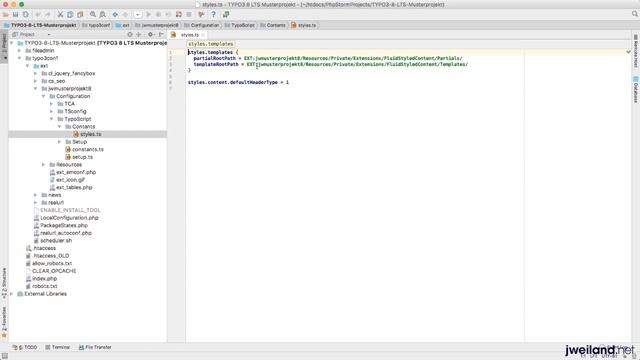
Task: Expand the External Libraries node
Action: pyautogui.click(x=12, y=294)
